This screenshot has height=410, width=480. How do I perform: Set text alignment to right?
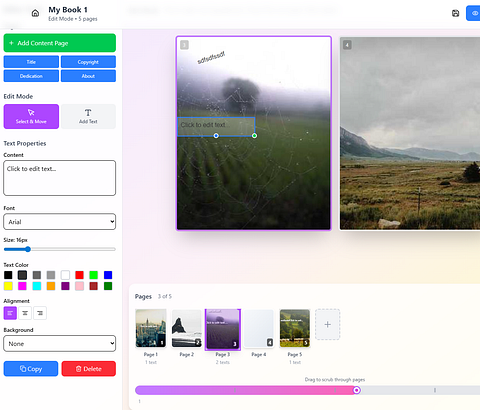(x=40, y=313)
